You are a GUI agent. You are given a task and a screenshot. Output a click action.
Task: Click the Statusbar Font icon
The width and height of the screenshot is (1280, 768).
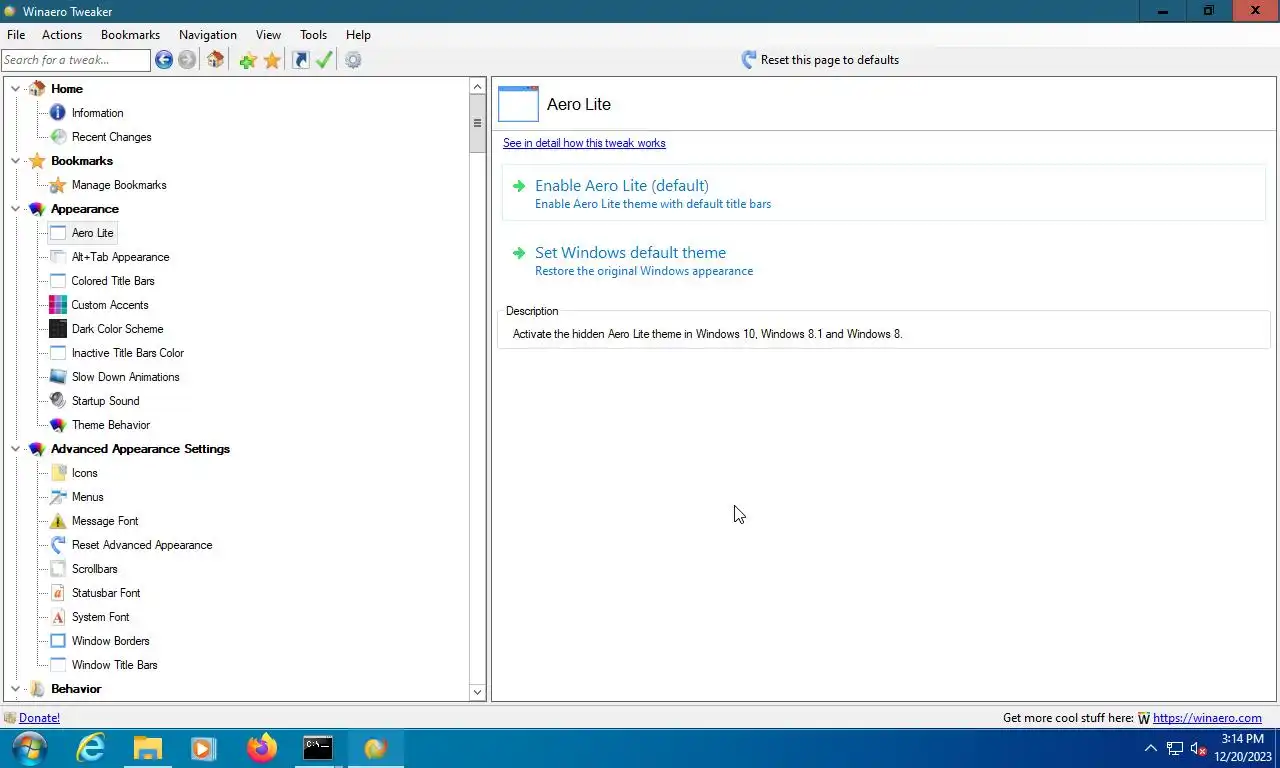(58, 593)
